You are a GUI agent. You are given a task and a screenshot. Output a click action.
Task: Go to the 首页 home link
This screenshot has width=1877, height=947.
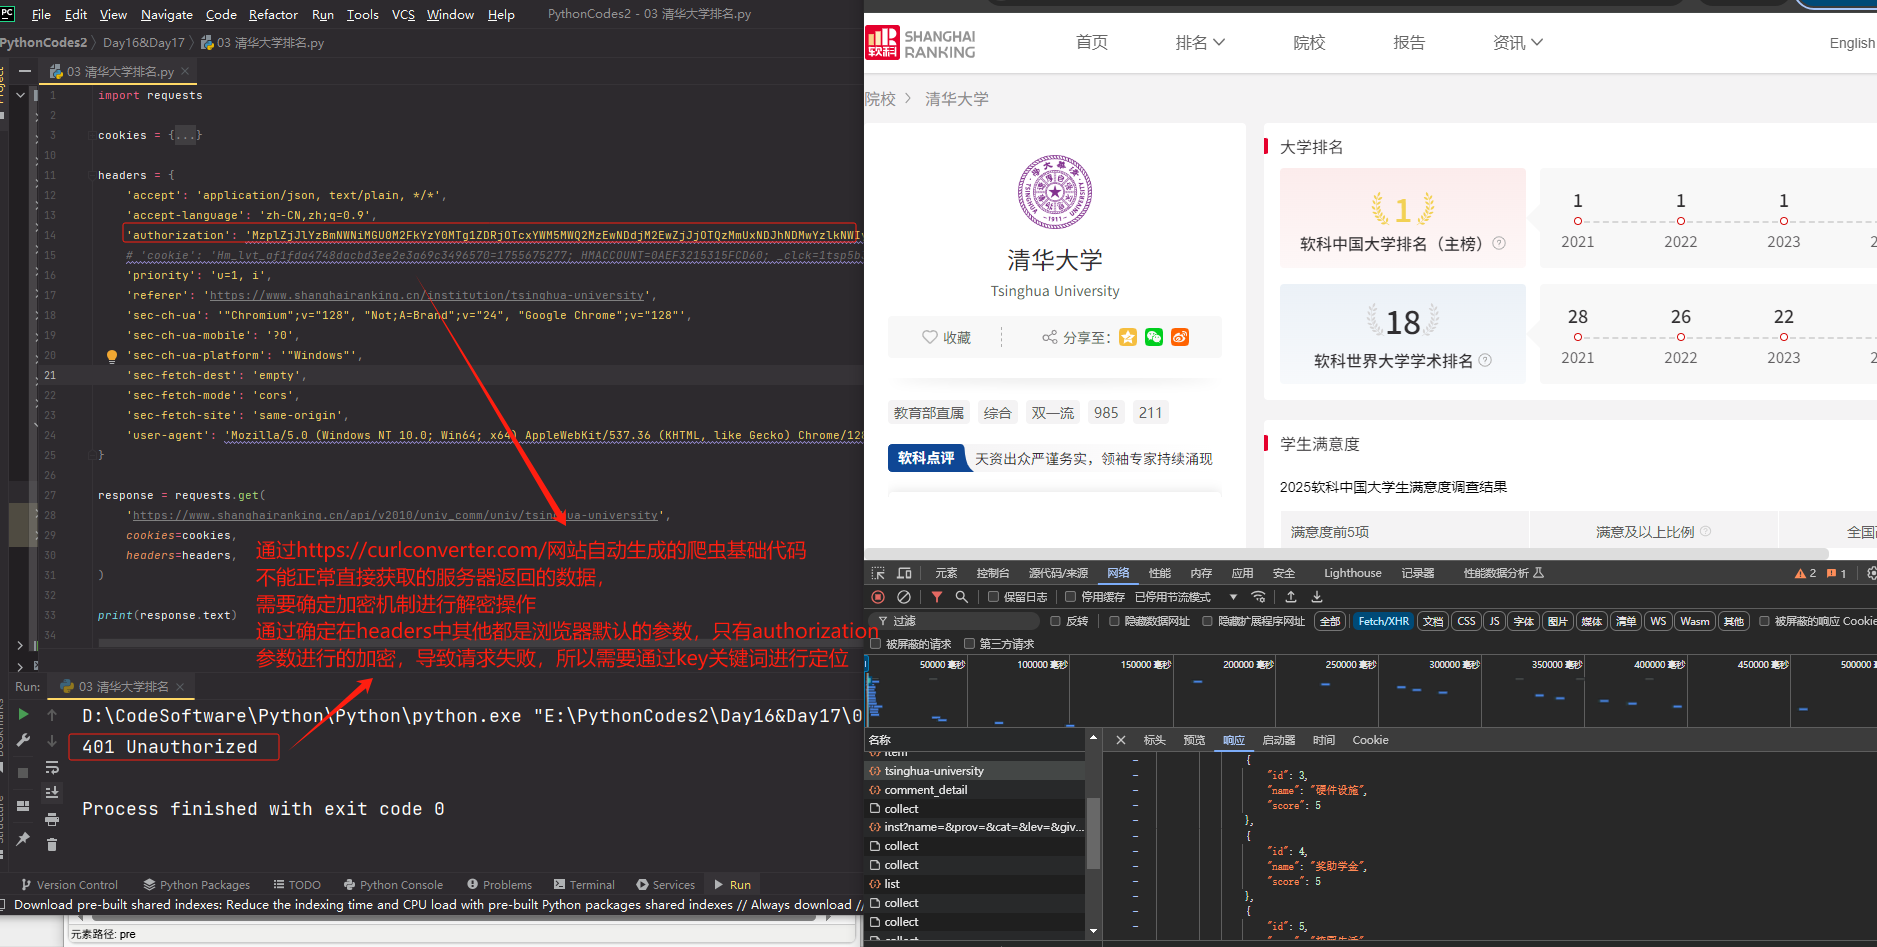tap(1091, 42)
